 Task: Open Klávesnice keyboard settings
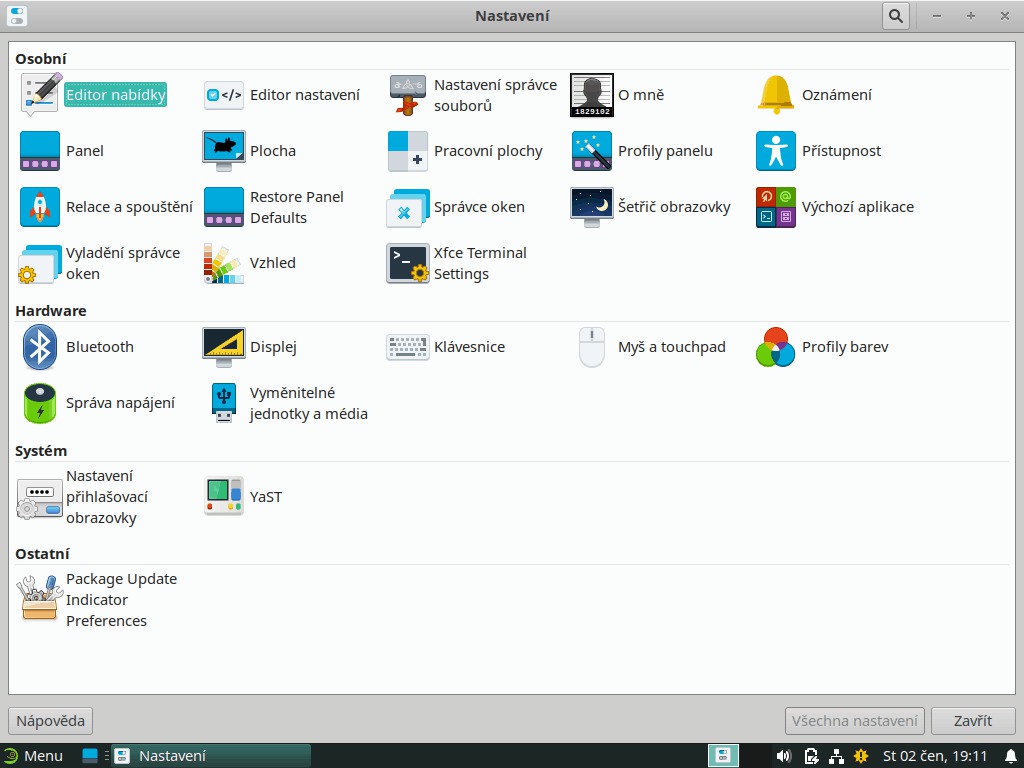click(408, 347)
